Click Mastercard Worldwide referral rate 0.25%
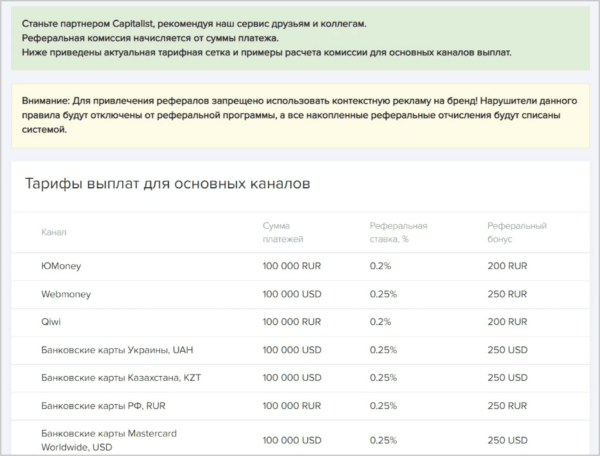The image size is (600, 456). click(383, 440)
